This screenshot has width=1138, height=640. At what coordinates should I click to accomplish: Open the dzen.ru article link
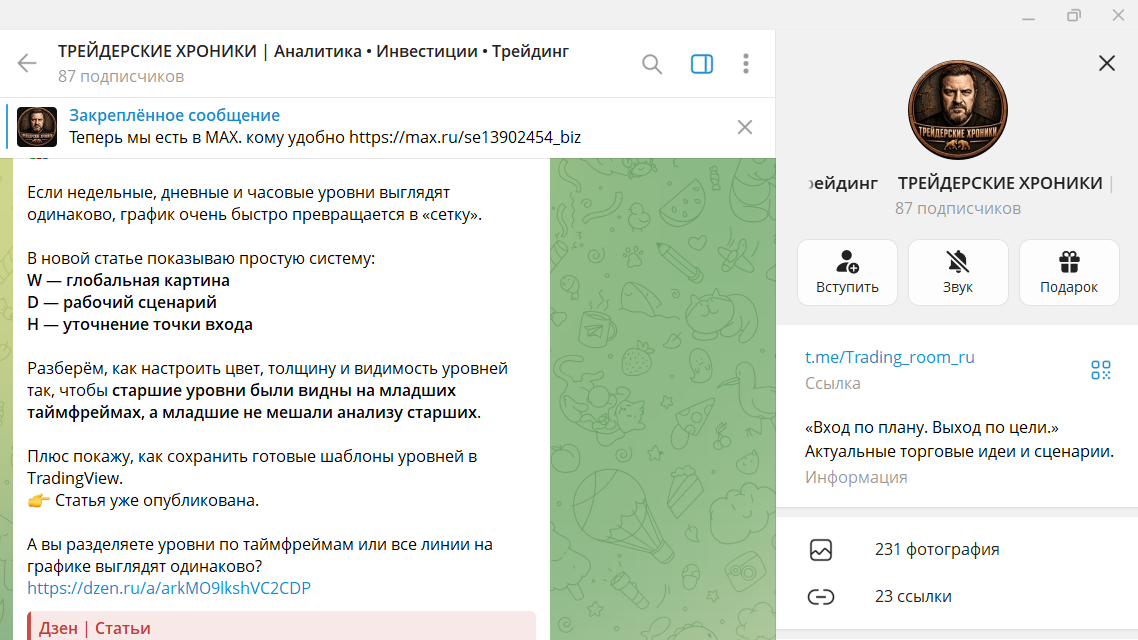click(169, 588)
